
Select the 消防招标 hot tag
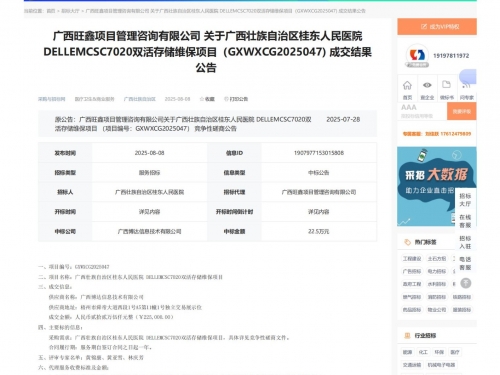[x=437, y=297]
